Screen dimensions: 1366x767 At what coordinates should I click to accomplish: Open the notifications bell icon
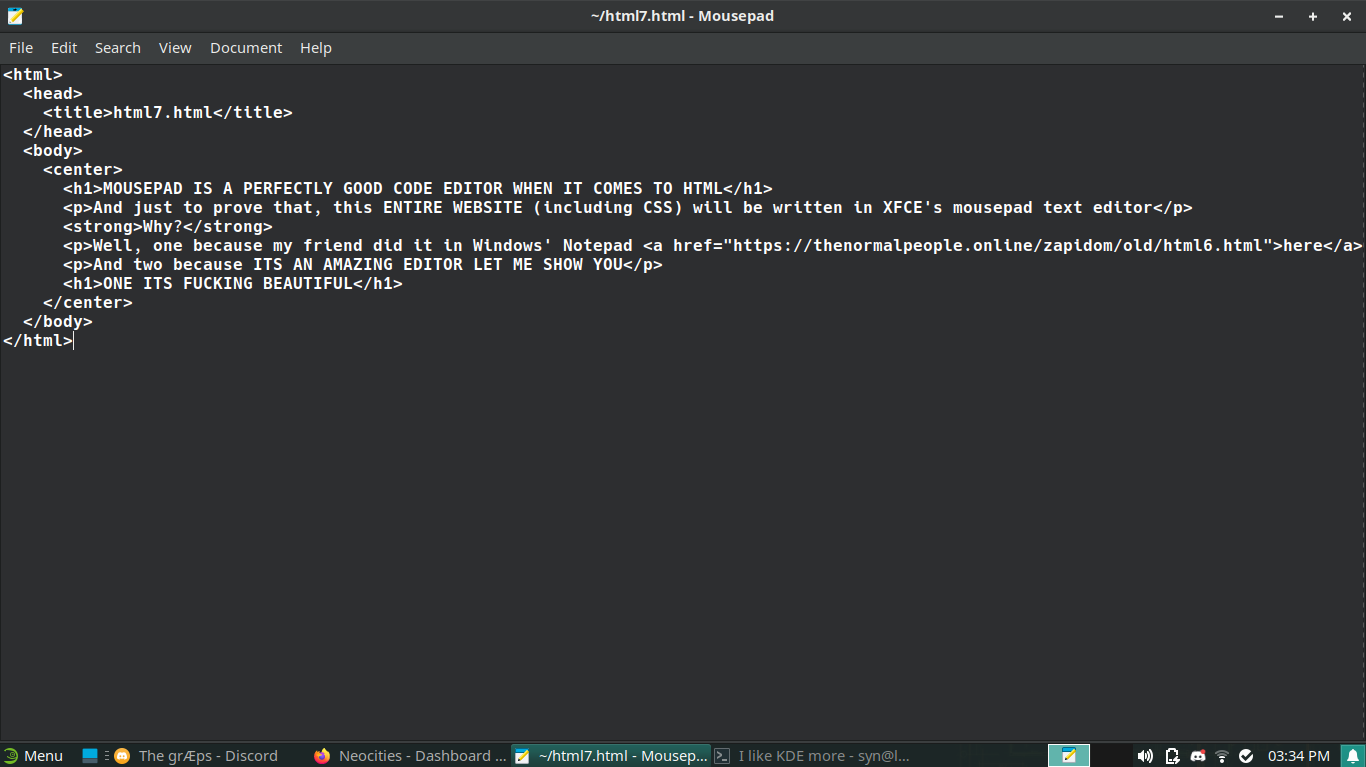pyautogui.click(x=1352, y=756)
